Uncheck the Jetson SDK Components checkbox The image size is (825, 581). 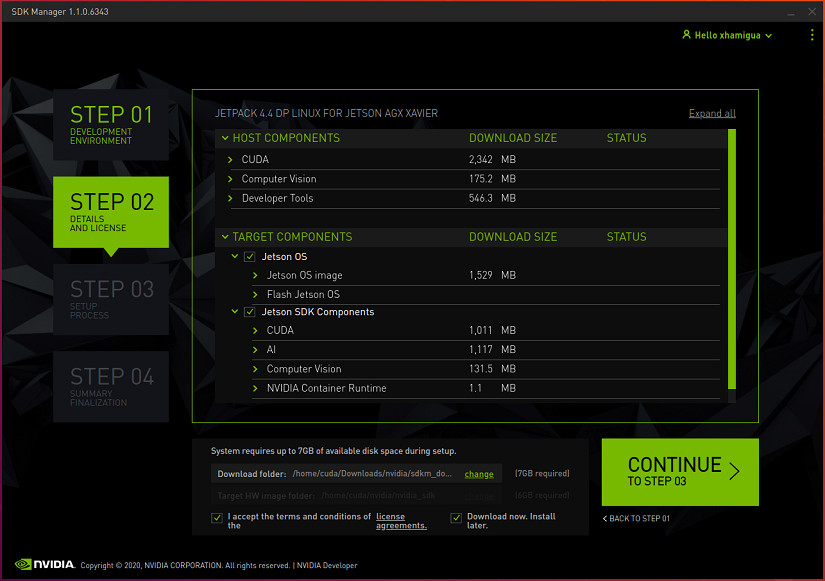[249, 312]
